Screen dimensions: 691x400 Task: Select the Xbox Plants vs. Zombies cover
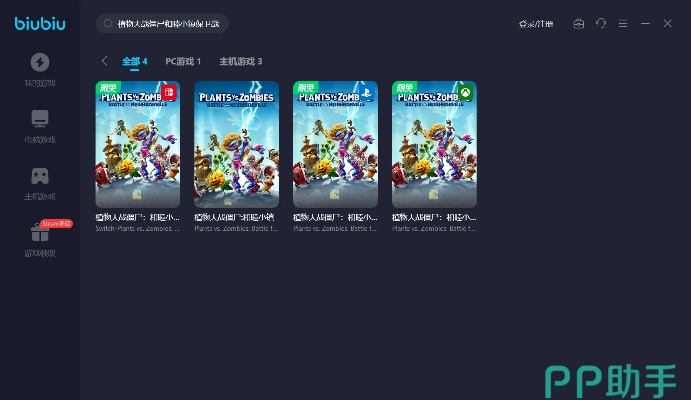(x=434, y=144)
